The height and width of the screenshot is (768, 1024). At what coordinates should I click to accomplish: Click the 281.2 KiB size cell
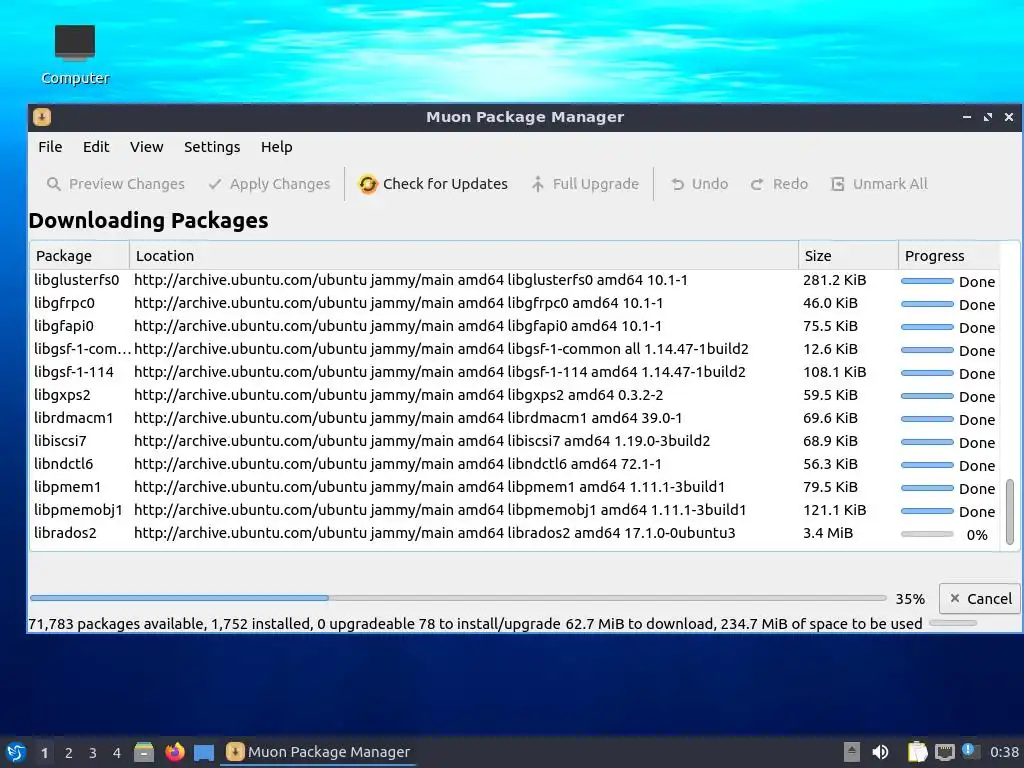pos(835,280)
